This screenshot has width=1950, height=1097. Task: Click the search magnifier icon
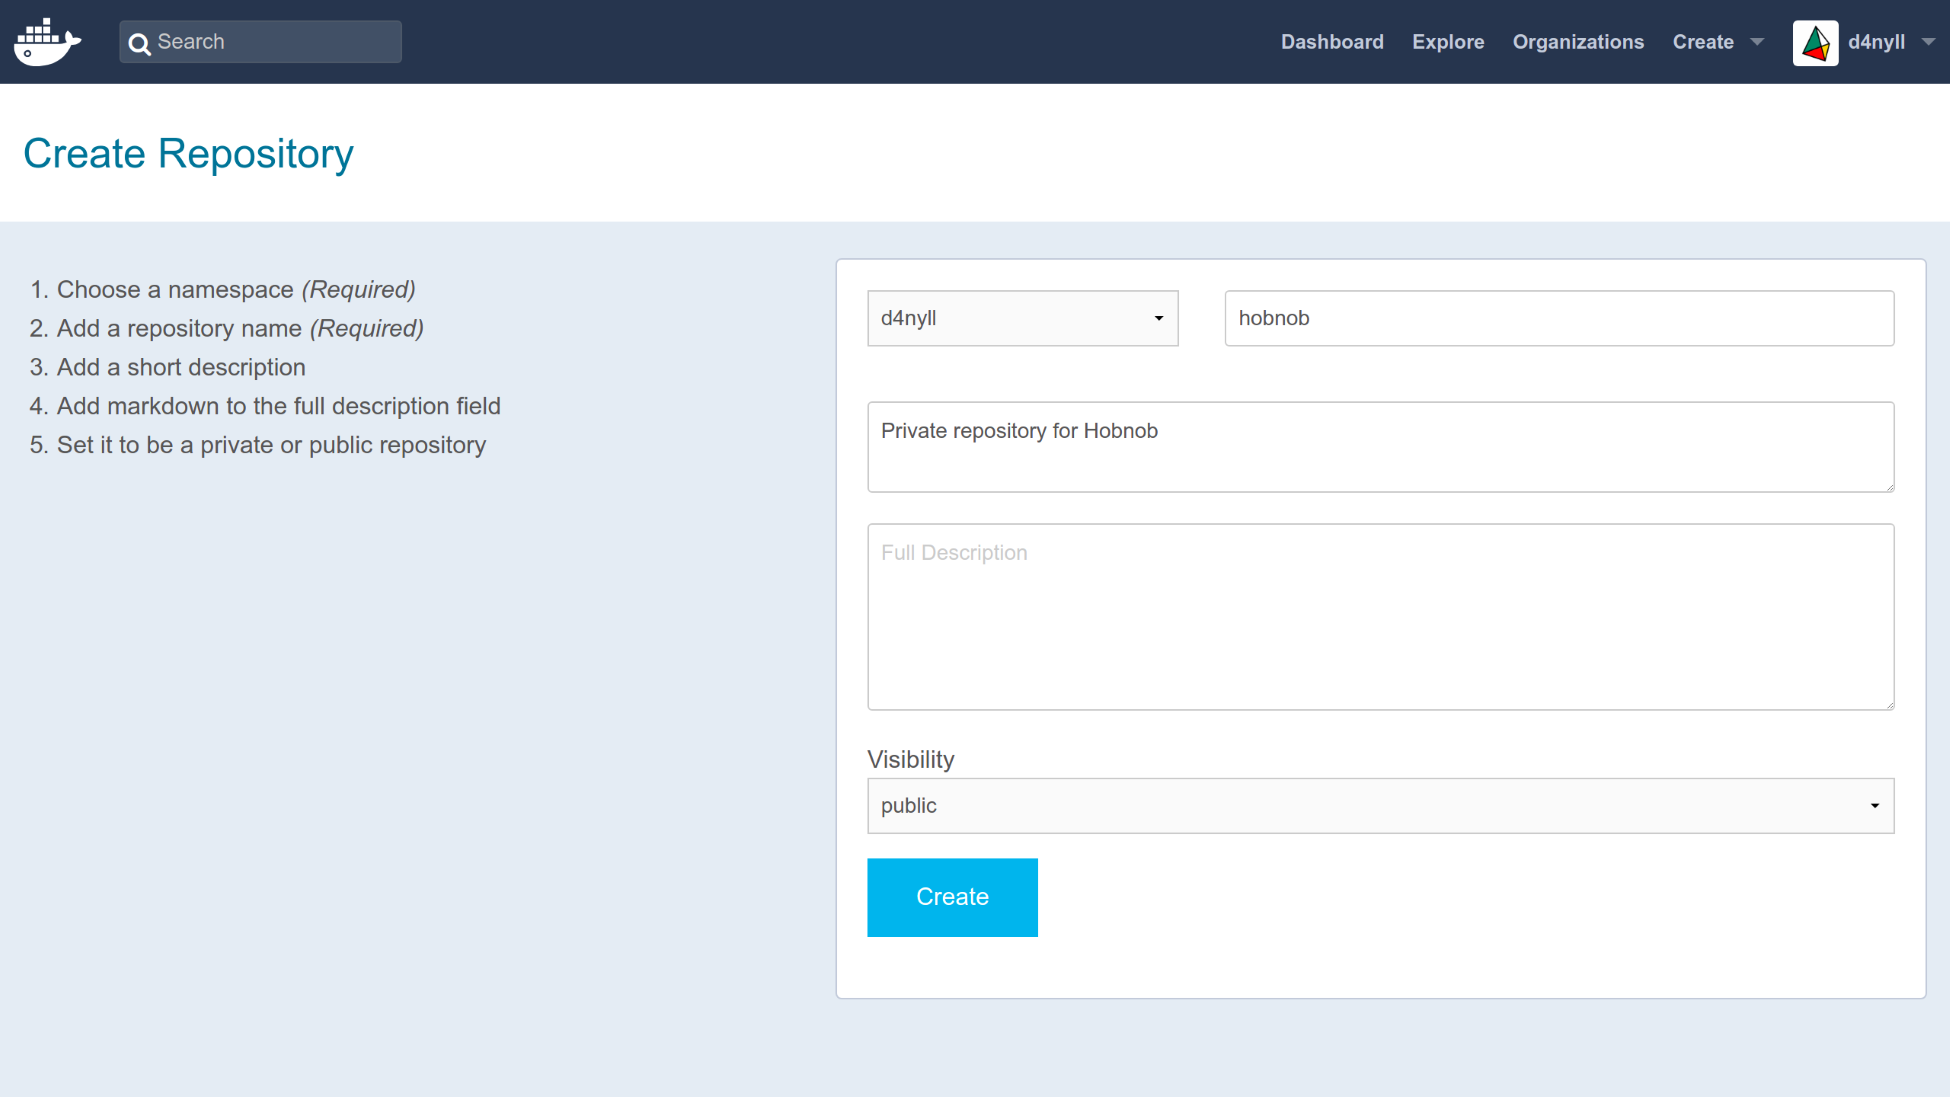click(139, 43)
